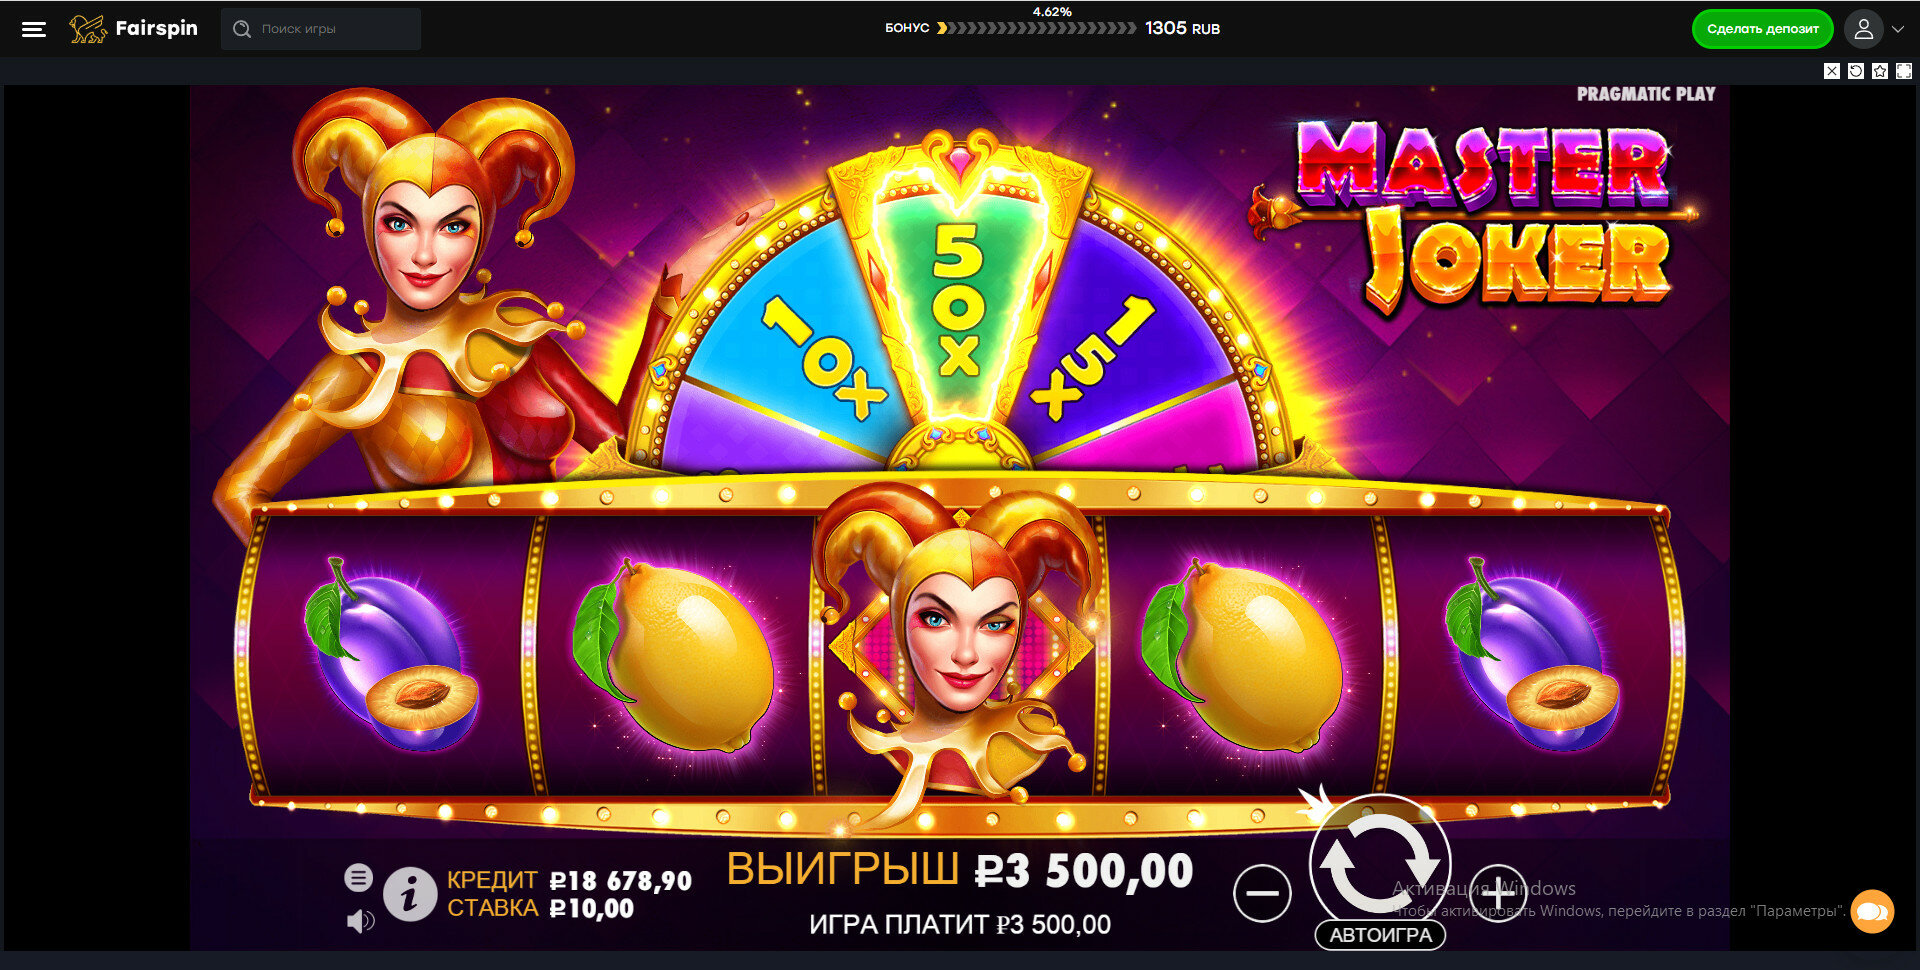Expand the user profile dropdown arrow

1898,30
